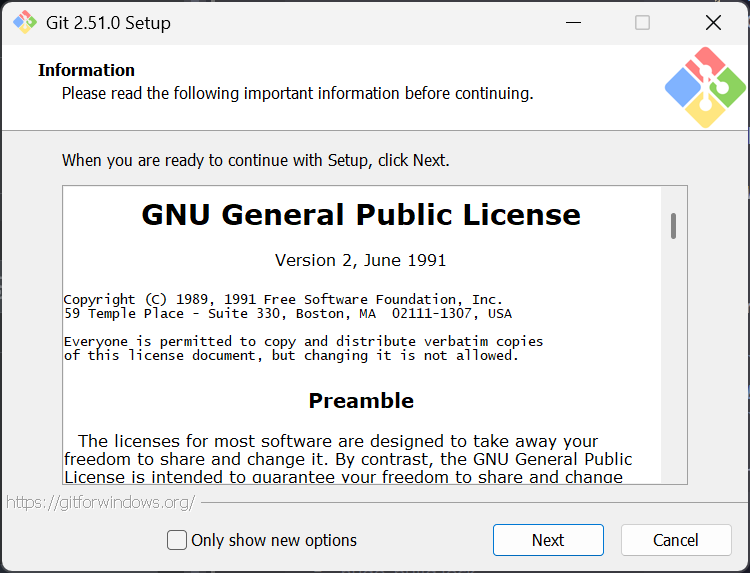The image size is (750, 573).
Task: Open the gitforwindows.org link
Action: click(x=100, y=502)
